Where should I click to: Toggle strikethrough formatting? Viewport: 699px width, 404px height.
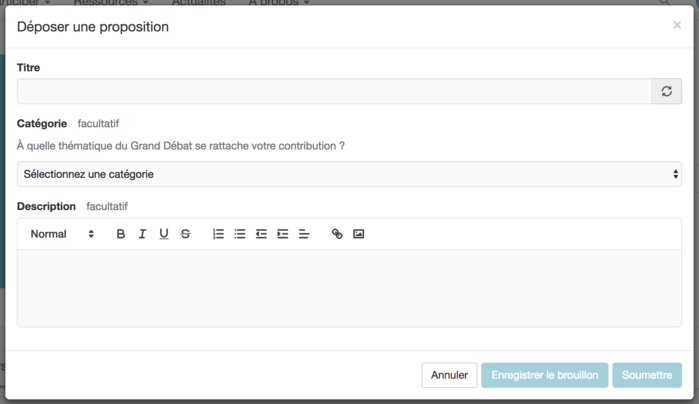pyautogui.click(x=185, y=234)
